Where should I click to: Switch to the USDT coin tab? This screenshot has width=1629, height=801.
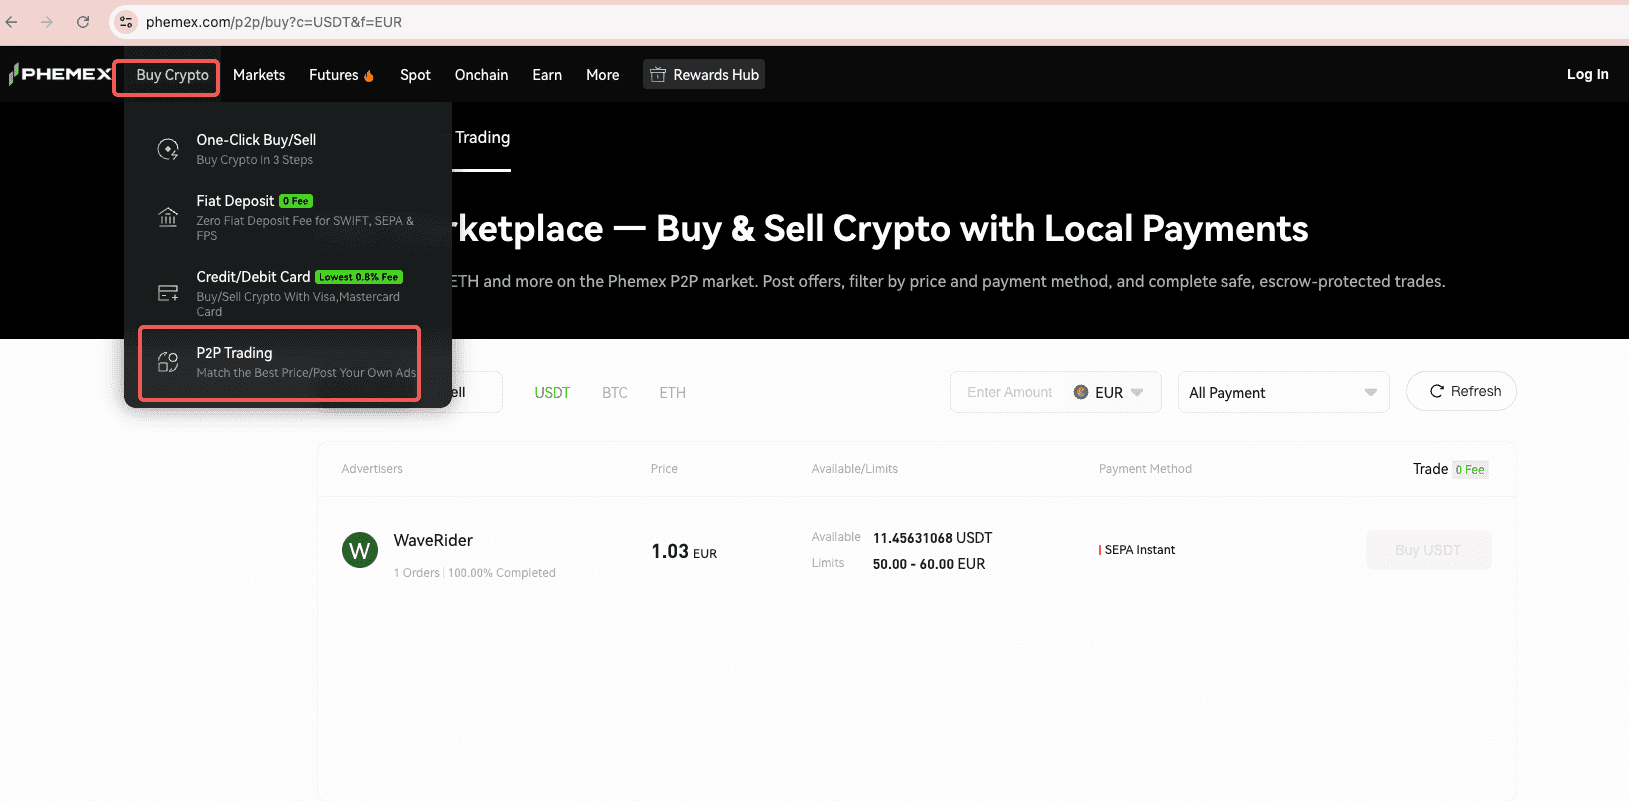coord(552,393)
